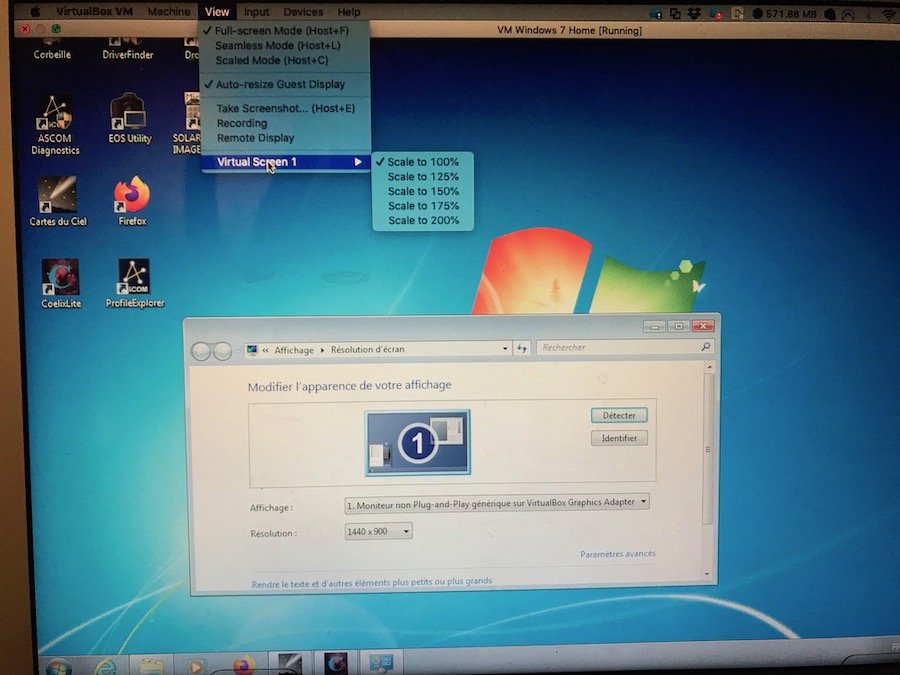900x675 pixels.
Task: Click the Affichage breadcrumb in address bar
Action: (294, 350)
